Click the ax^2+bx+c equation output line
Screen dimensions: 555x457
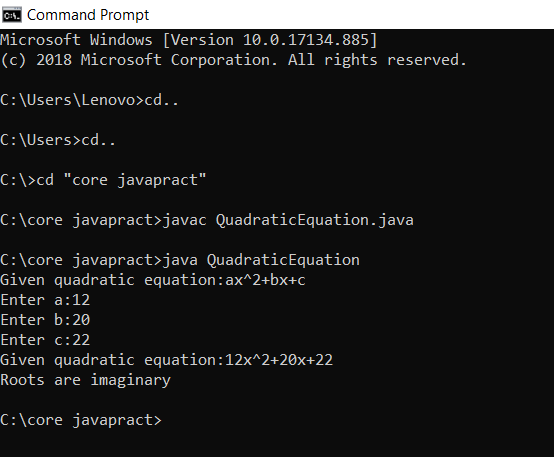pyautogui.click(x=153, y=280)
